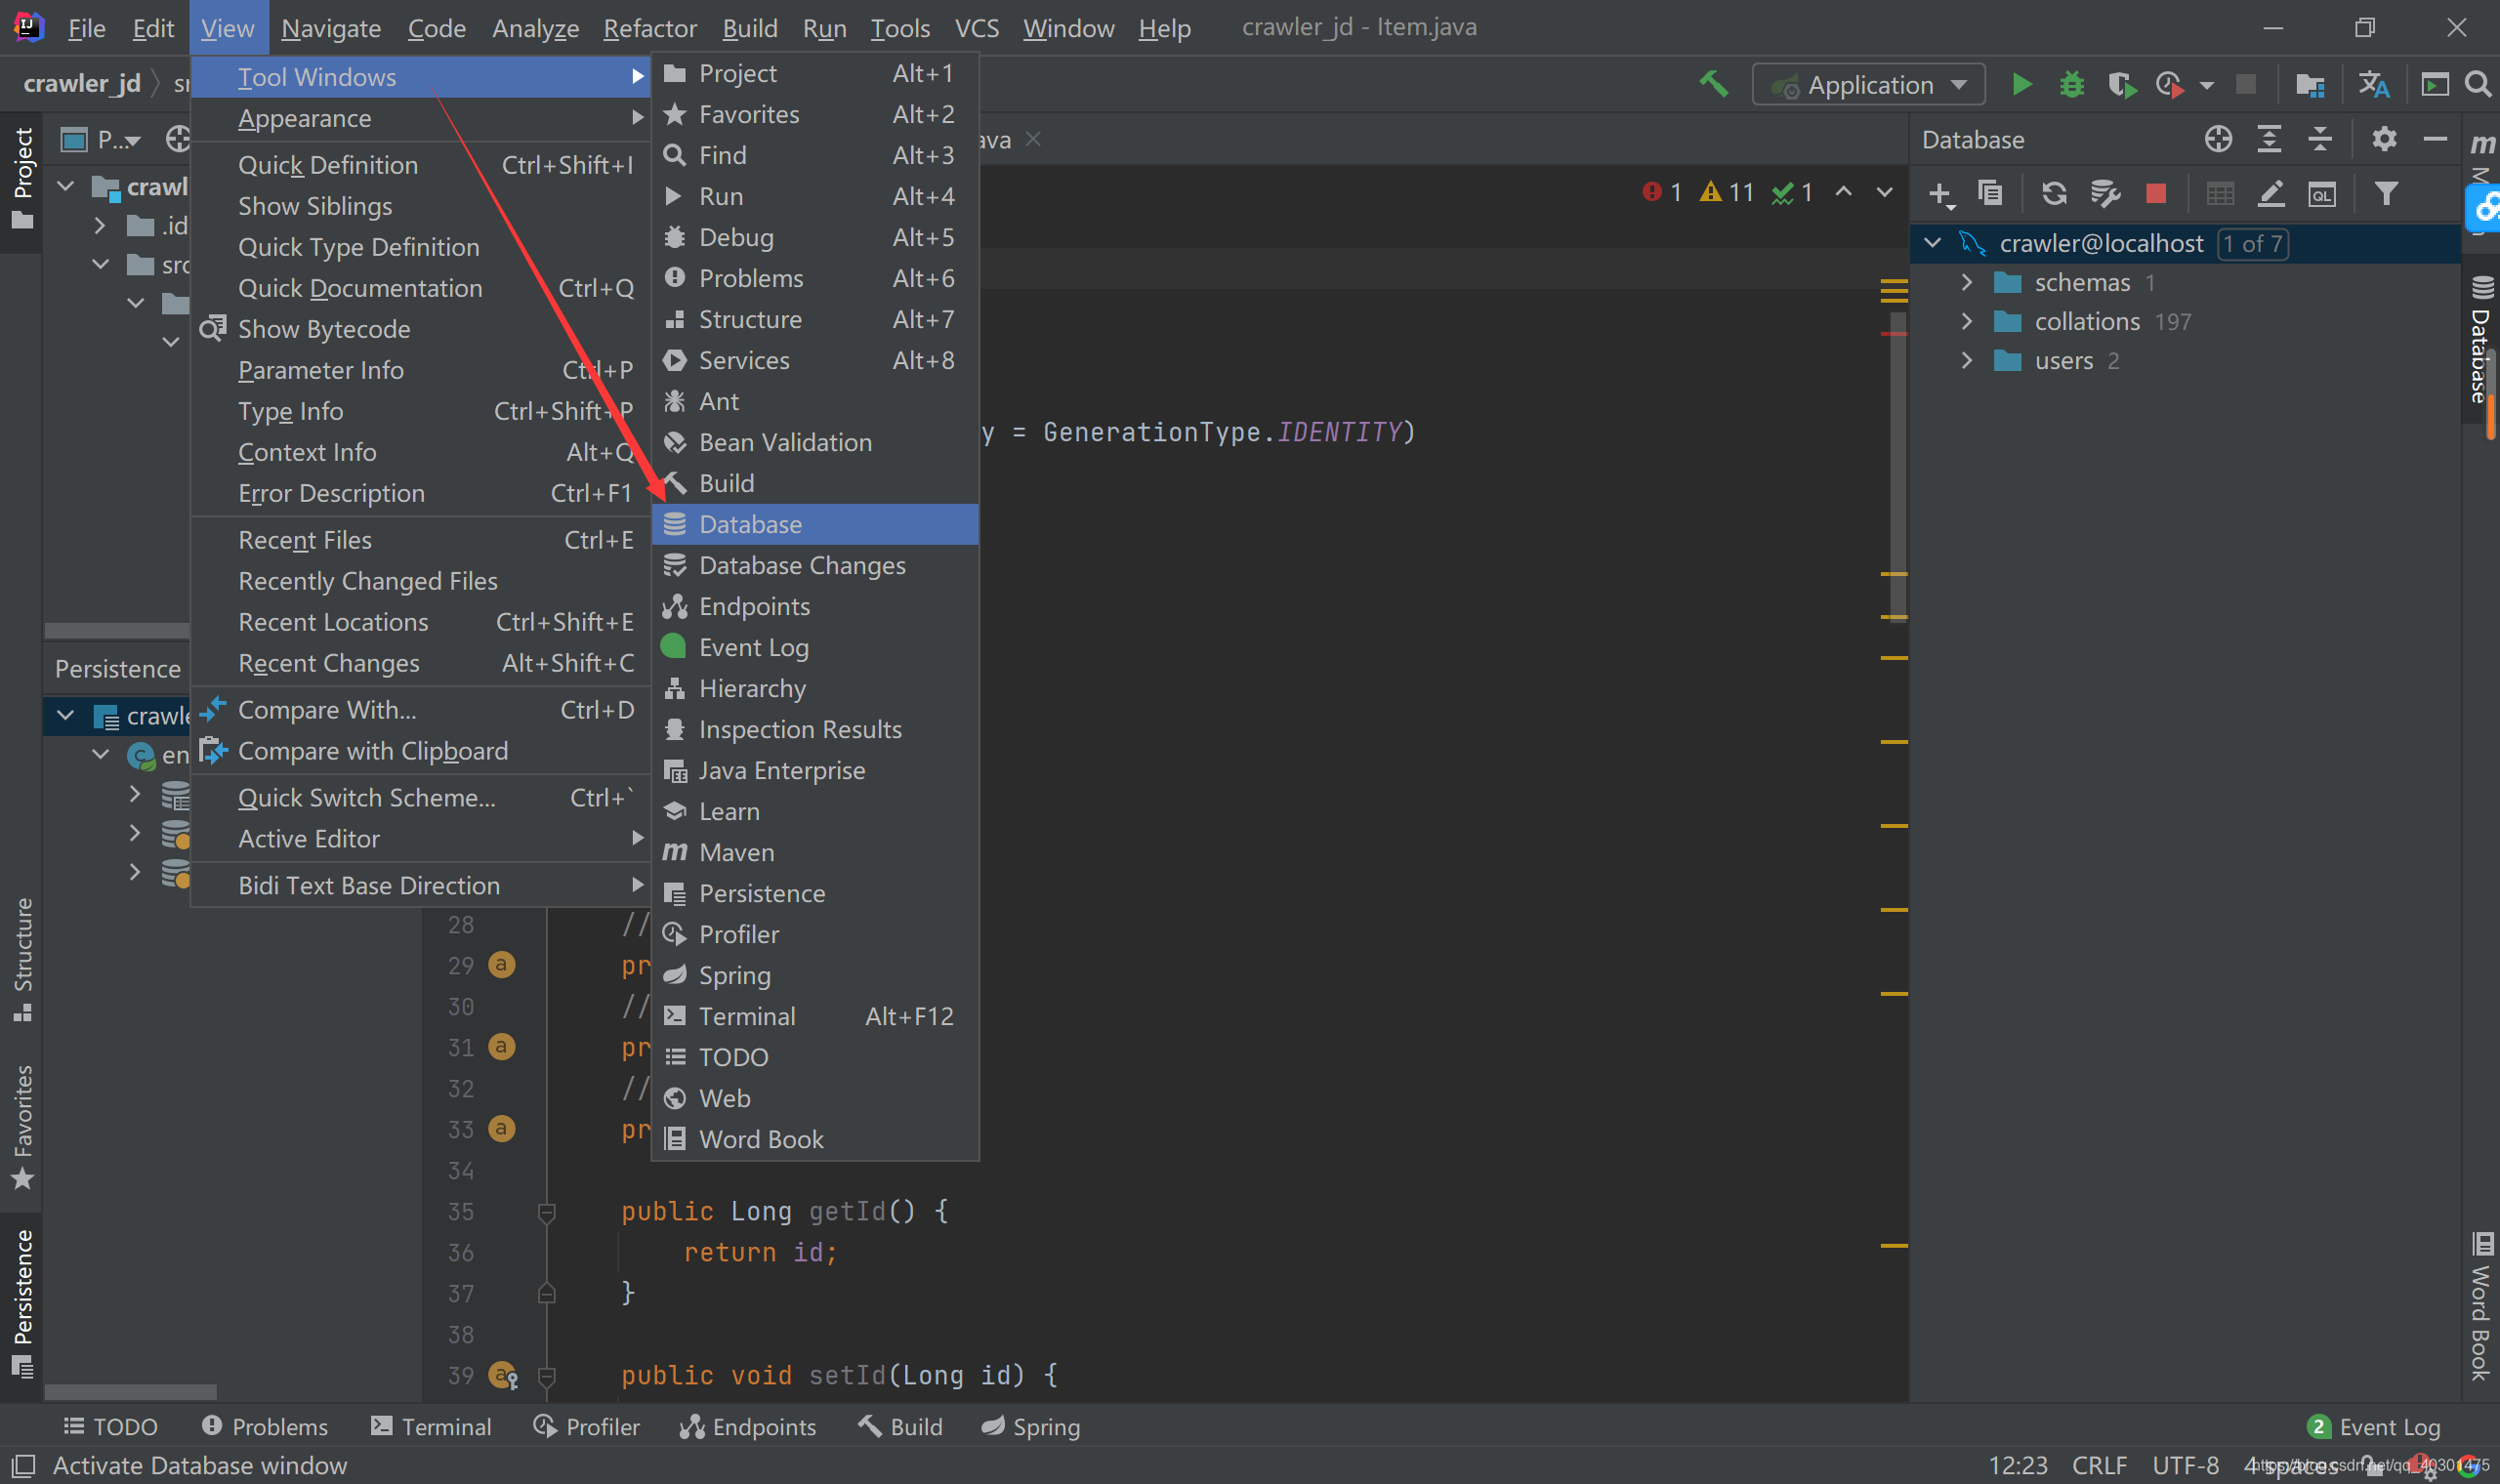Start debugging with the bug icon
This screenshot has width=2500, height=1484.
(2071, 85)
